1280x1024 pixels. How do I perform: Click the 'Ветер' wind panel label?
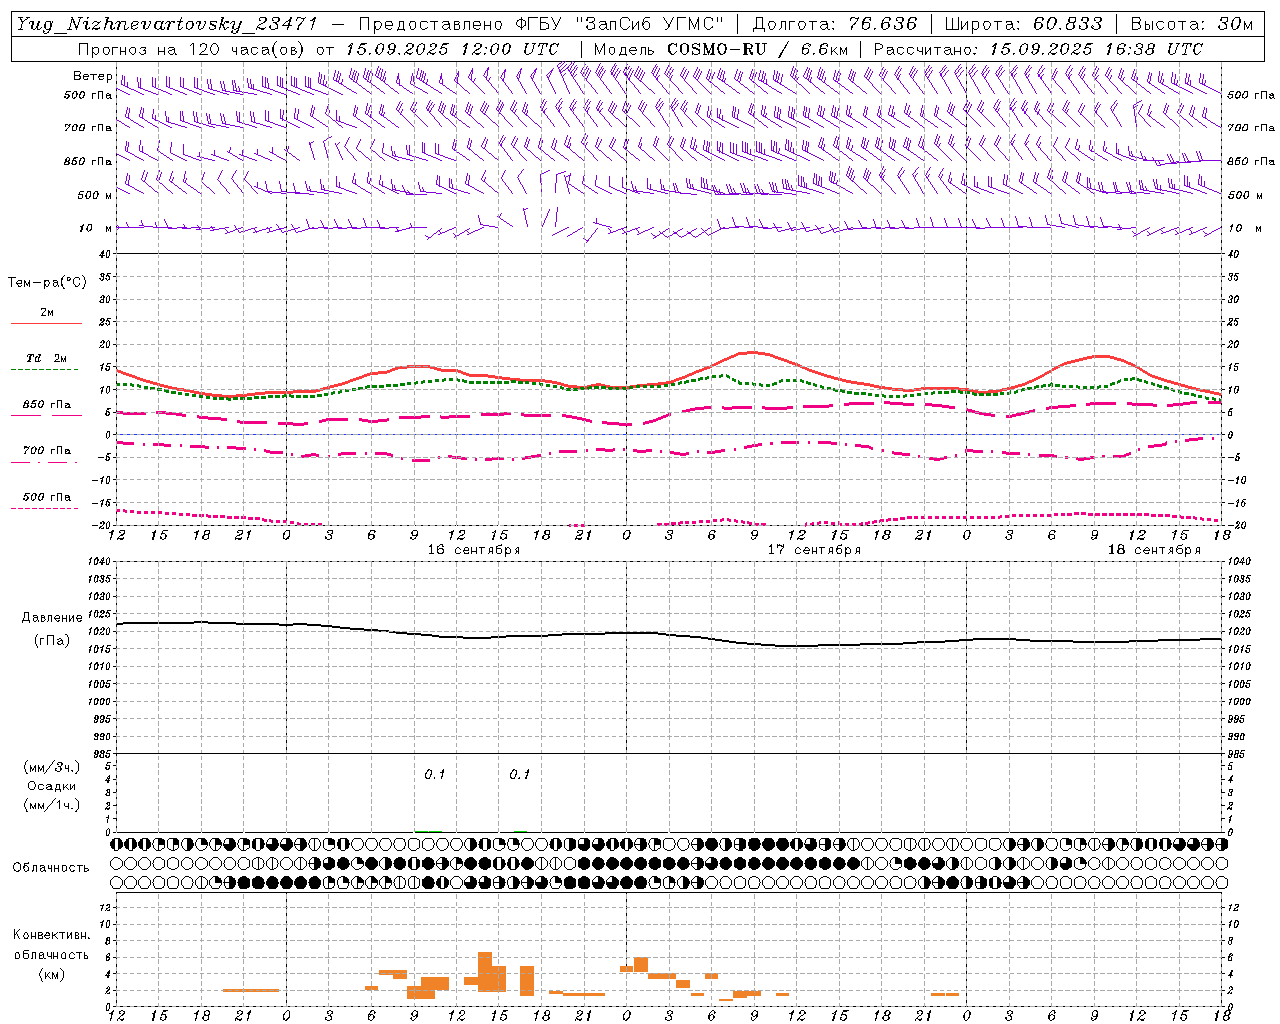(x=93, y=76)
